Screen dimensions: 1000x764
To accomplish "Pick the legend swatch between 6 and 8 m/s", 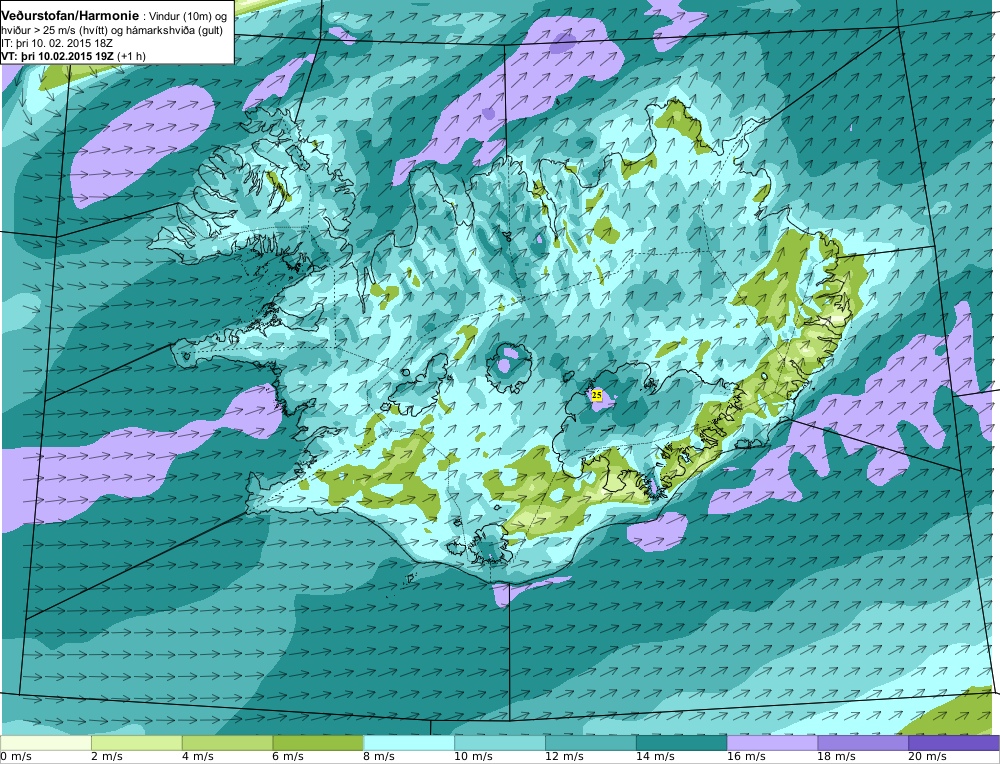I will 318,743.
